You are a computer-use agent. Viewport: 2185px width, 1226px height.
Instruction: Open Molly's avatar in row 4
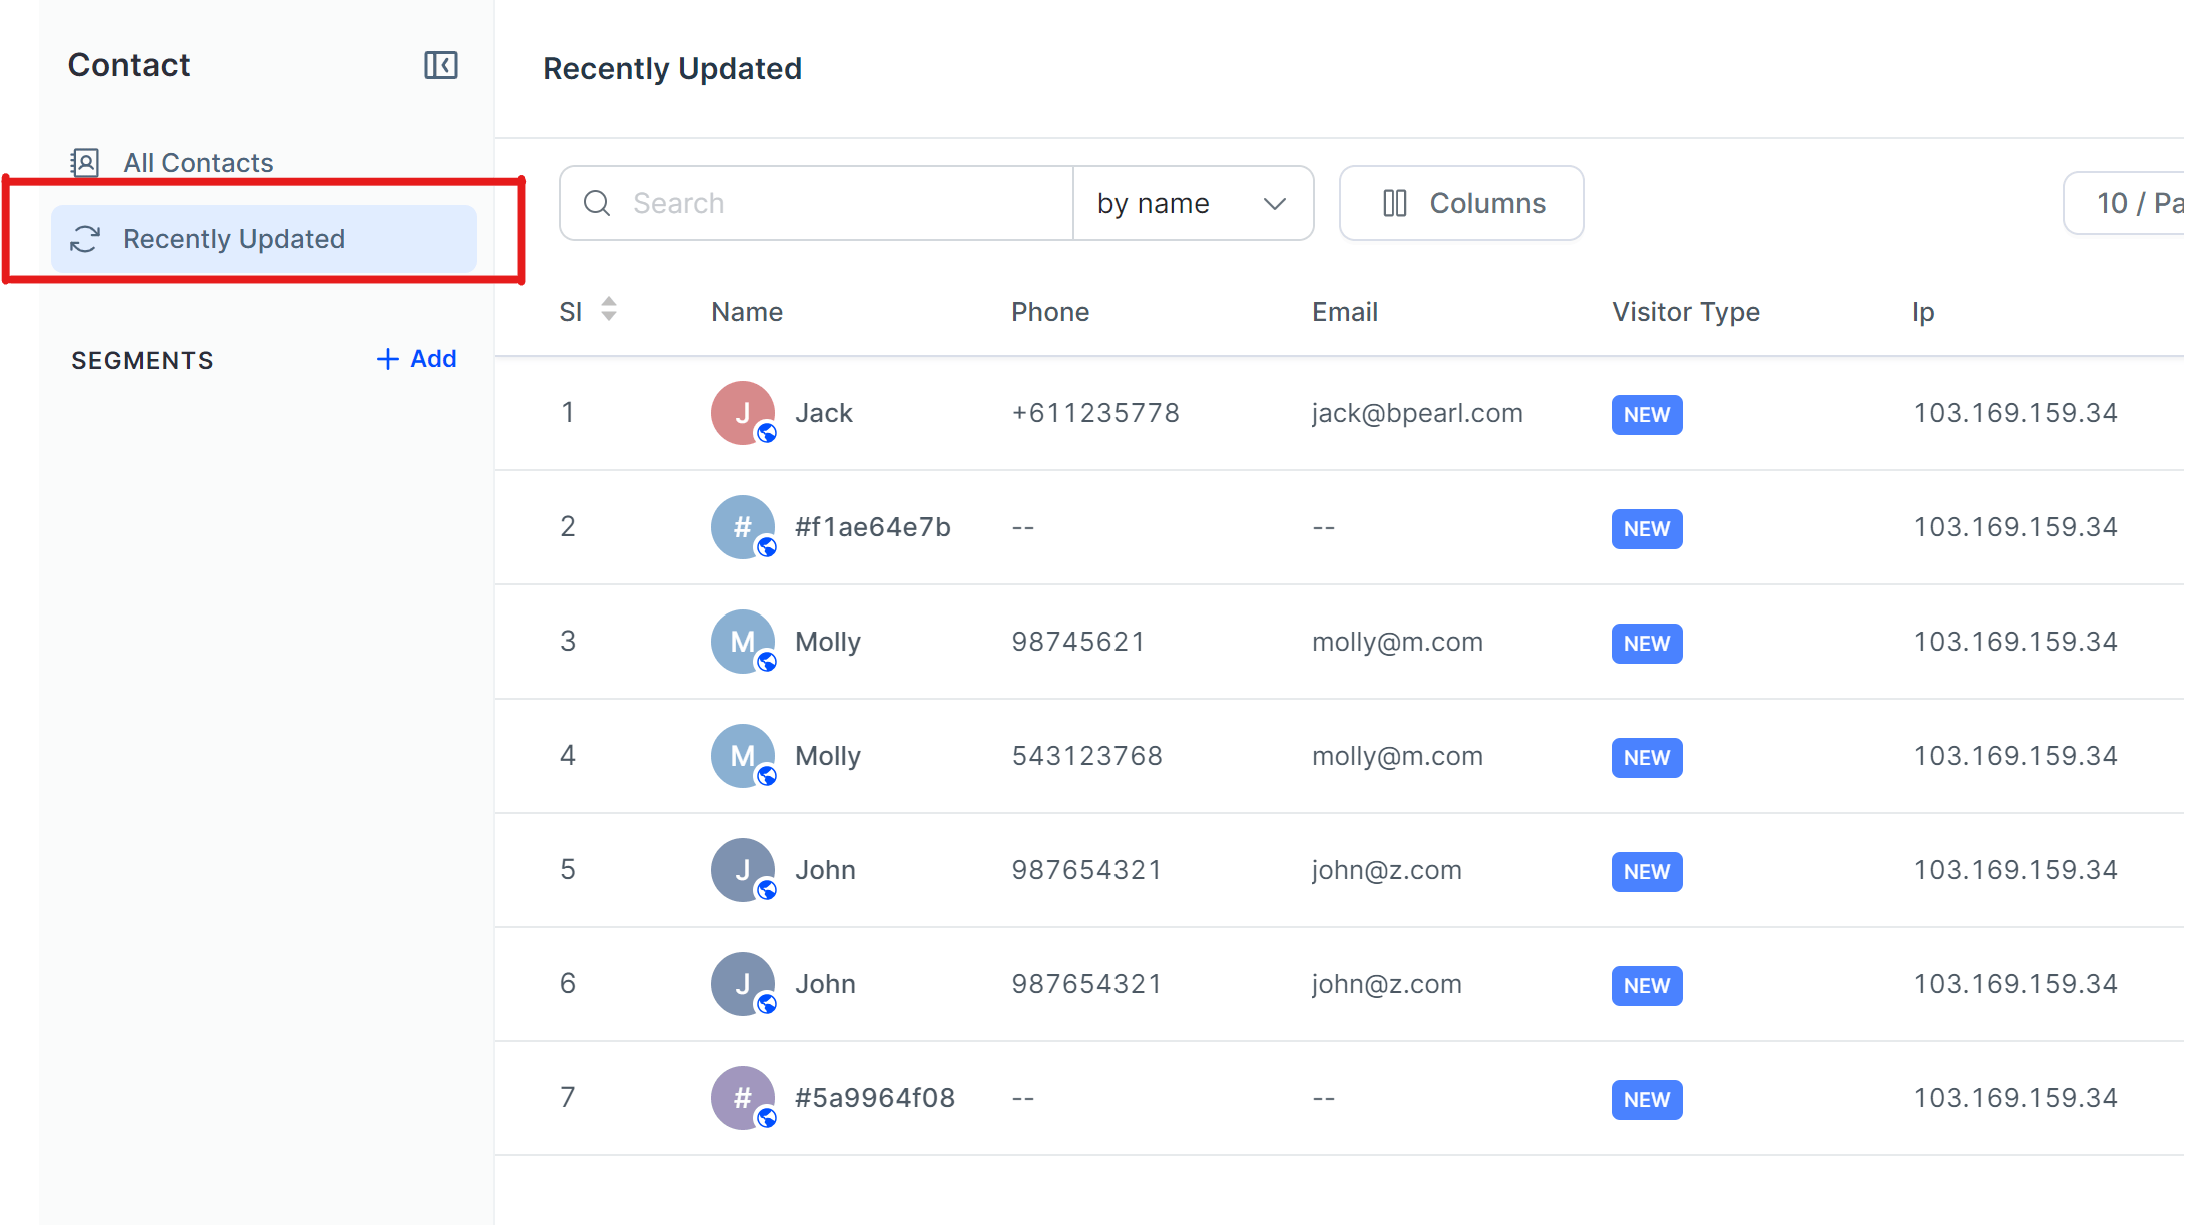point(743,756)
